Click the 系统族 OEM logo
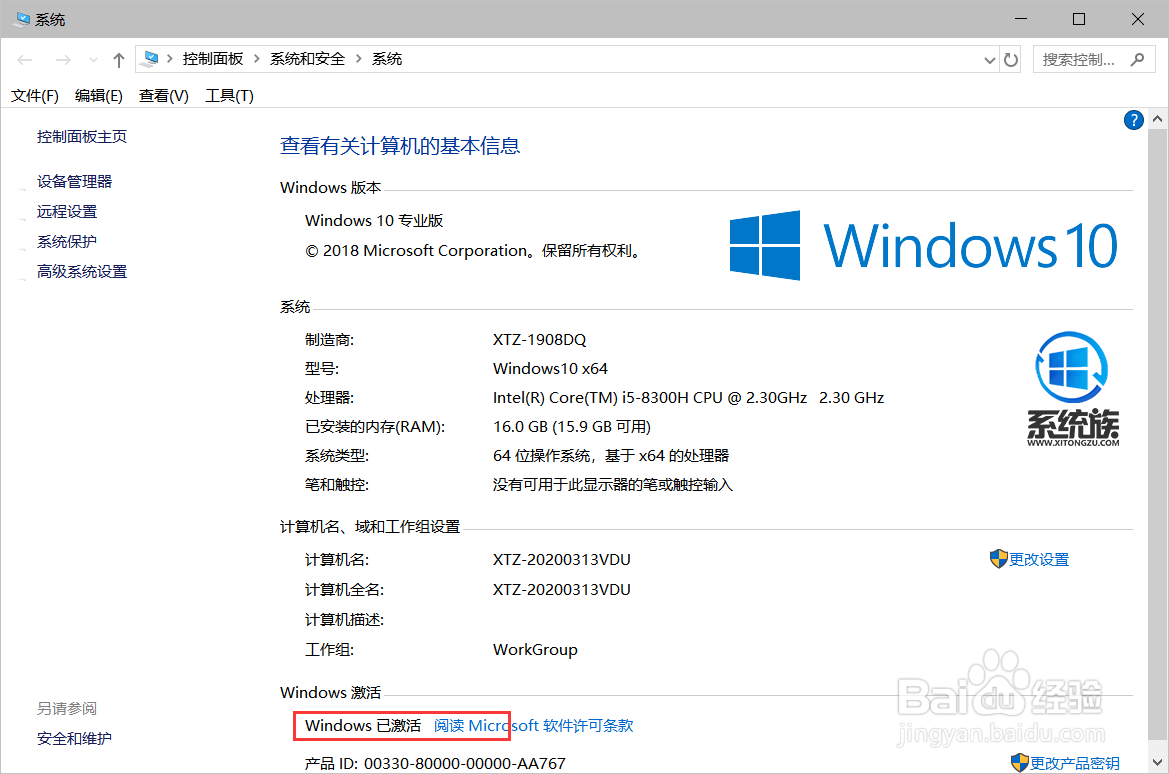The width and height of the screenshot is (1169, 774). click(x=1073, y=389)
